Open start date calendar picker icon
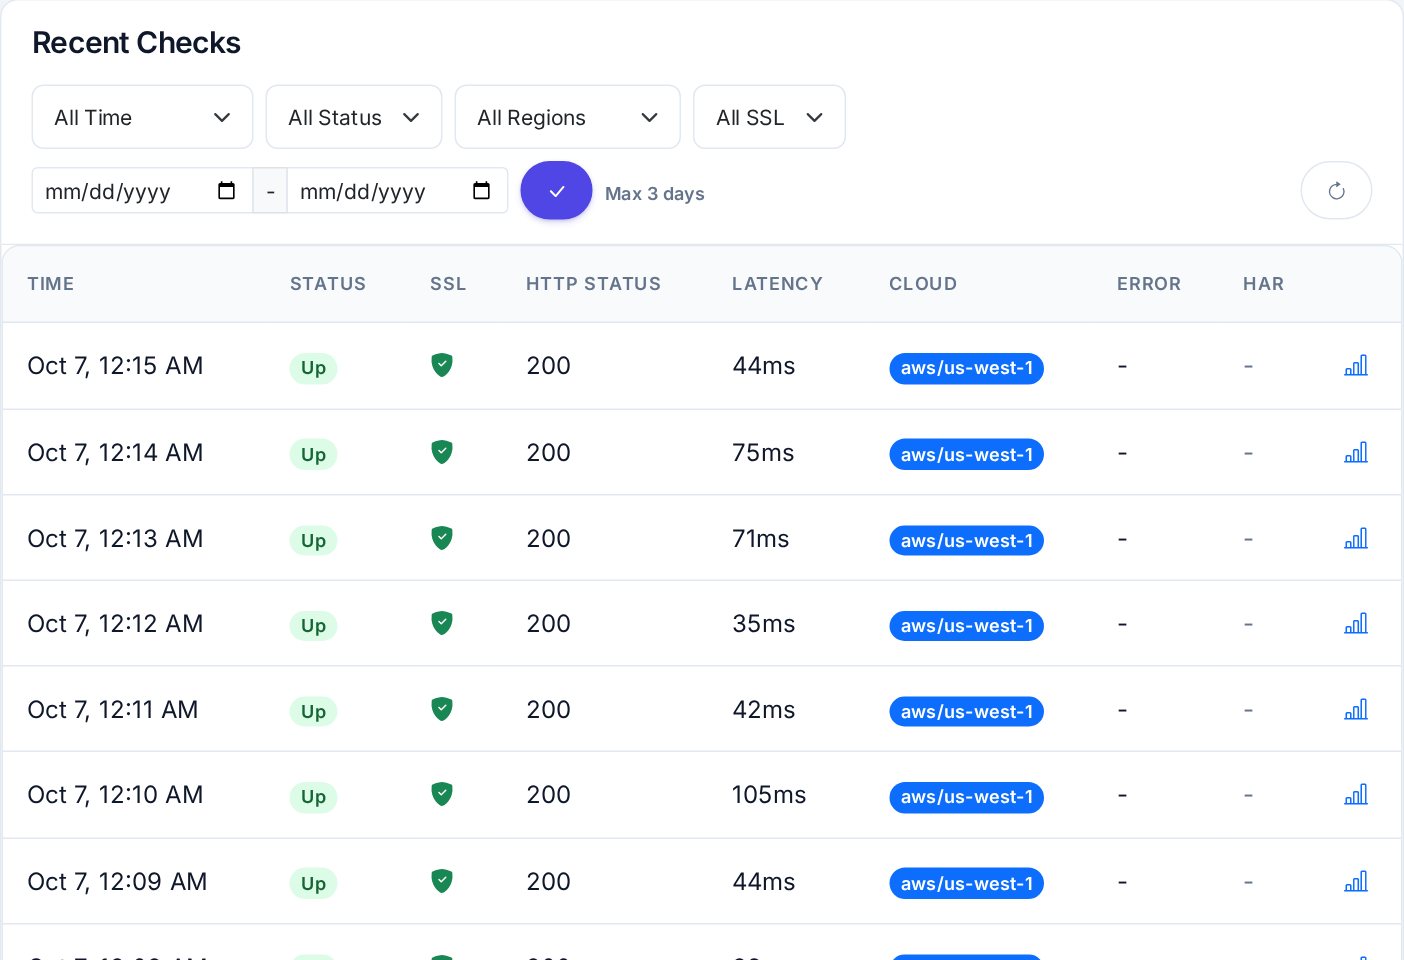1404x960 pixels. [x=227, y=191]
